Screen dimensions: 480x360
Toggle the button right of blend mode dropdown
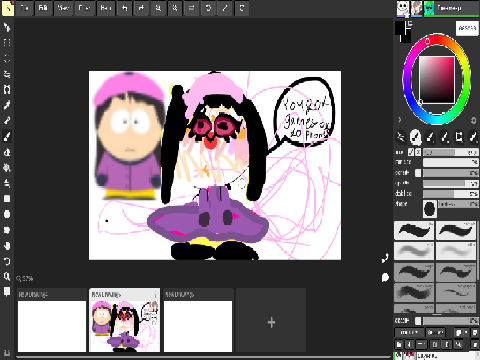pyautogui.click(x=436, y=332)
